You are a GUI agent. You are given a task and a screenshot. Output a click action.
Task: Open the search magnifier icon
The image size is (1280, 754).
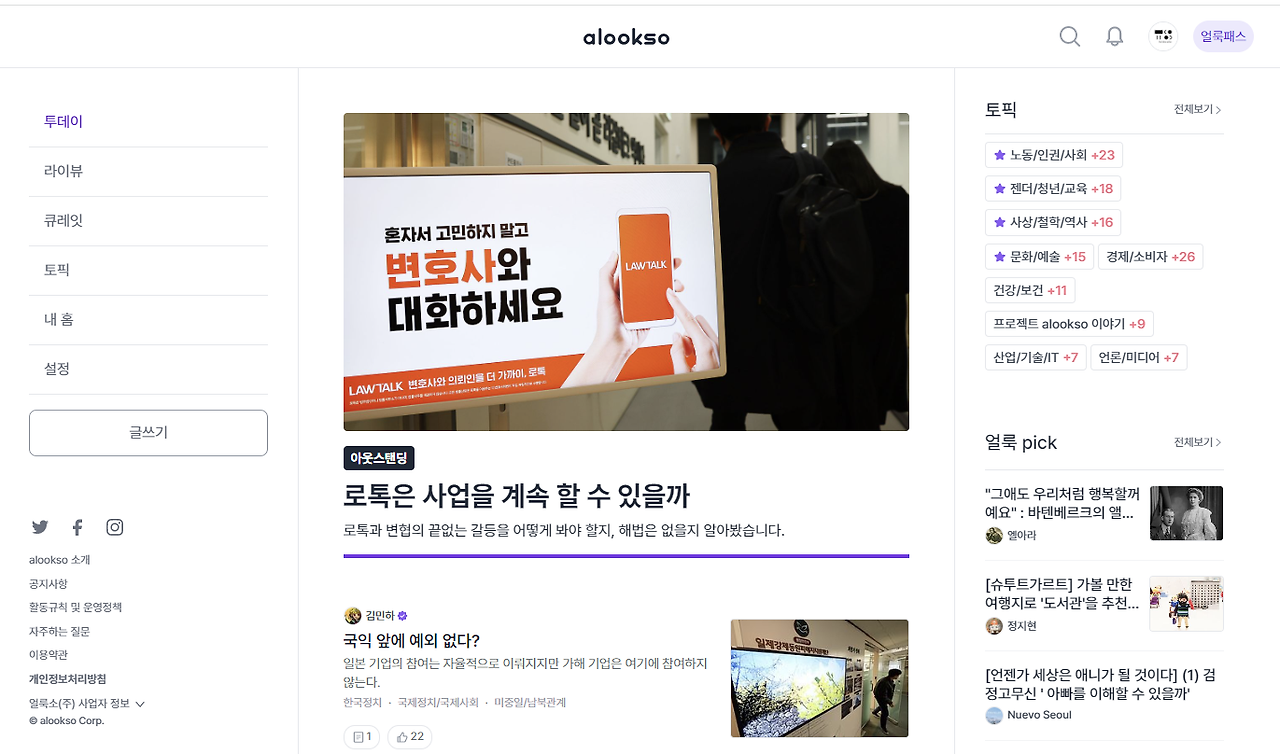coord(1069,37)
